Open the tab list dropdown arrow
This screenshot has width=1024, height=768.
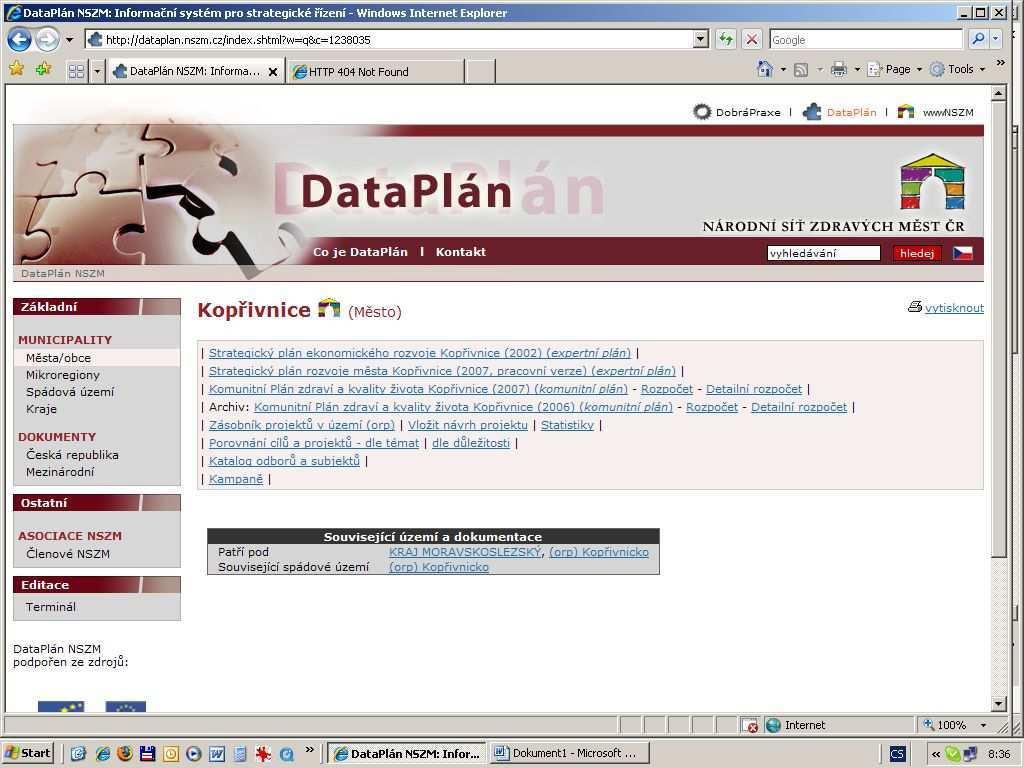click(97, 71)
